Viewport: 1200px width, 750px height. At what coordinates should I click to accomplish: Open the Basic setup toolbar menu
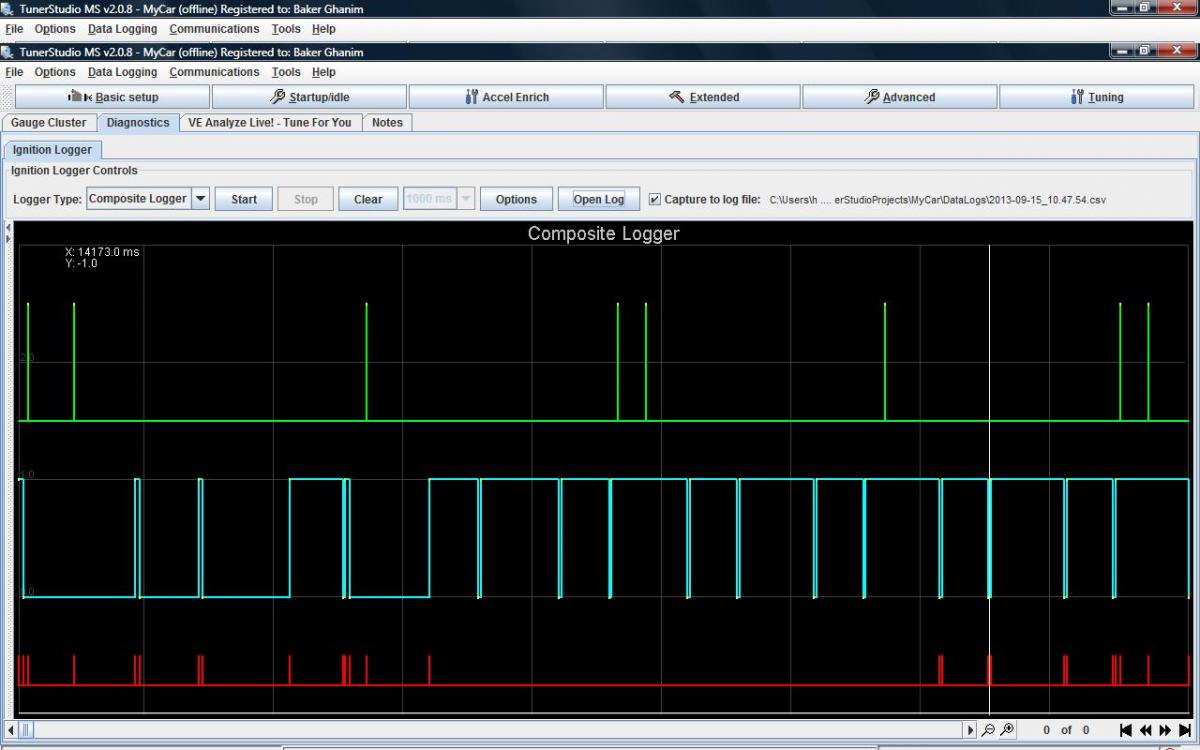113,97
